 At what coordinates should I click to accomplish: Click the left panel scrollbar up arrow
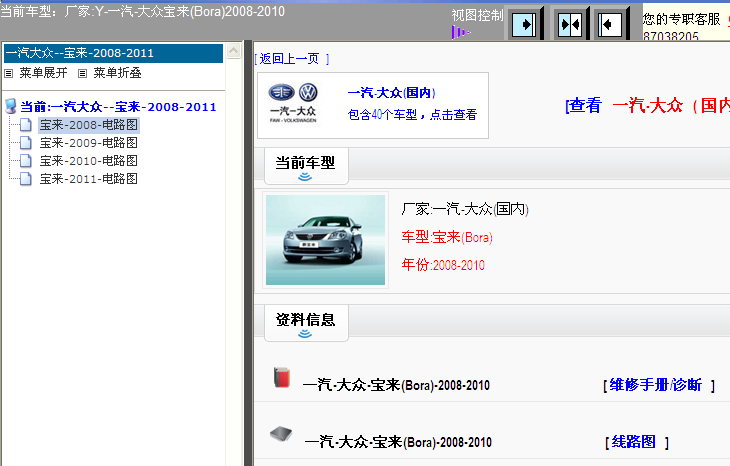coord(233,51)
